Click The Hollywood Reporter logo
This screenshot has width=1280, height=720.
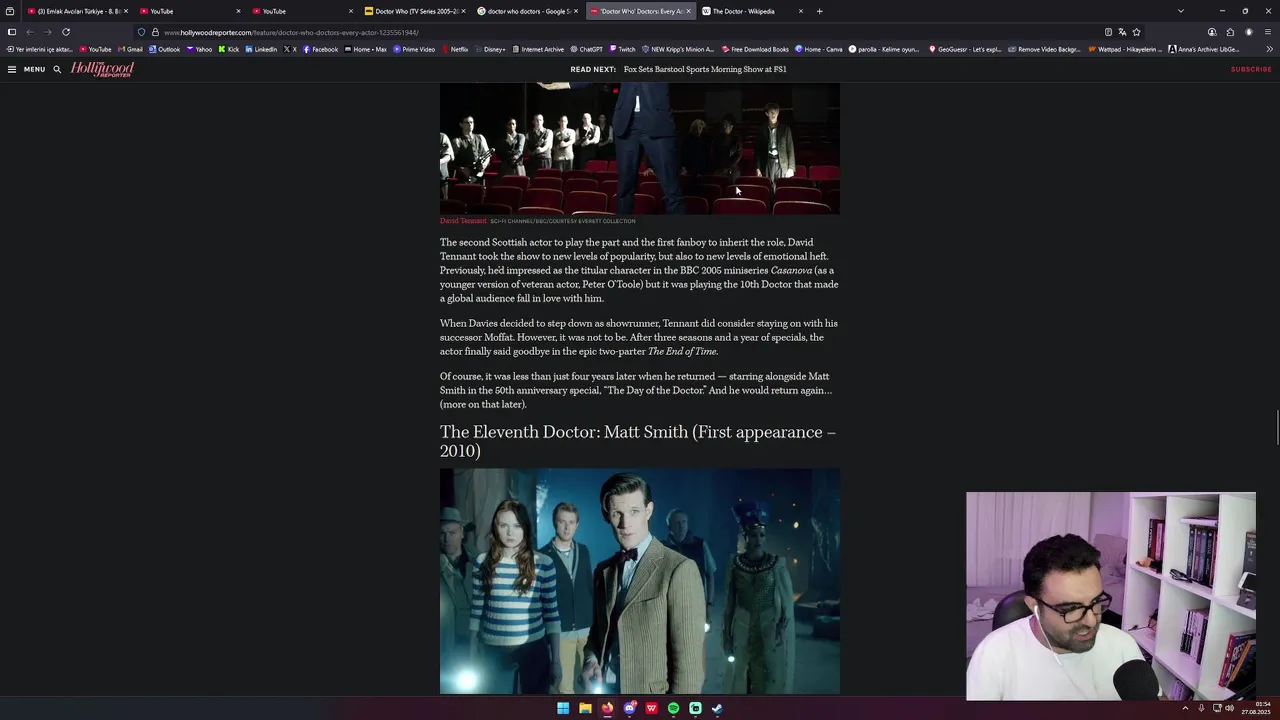coord(102,69)
